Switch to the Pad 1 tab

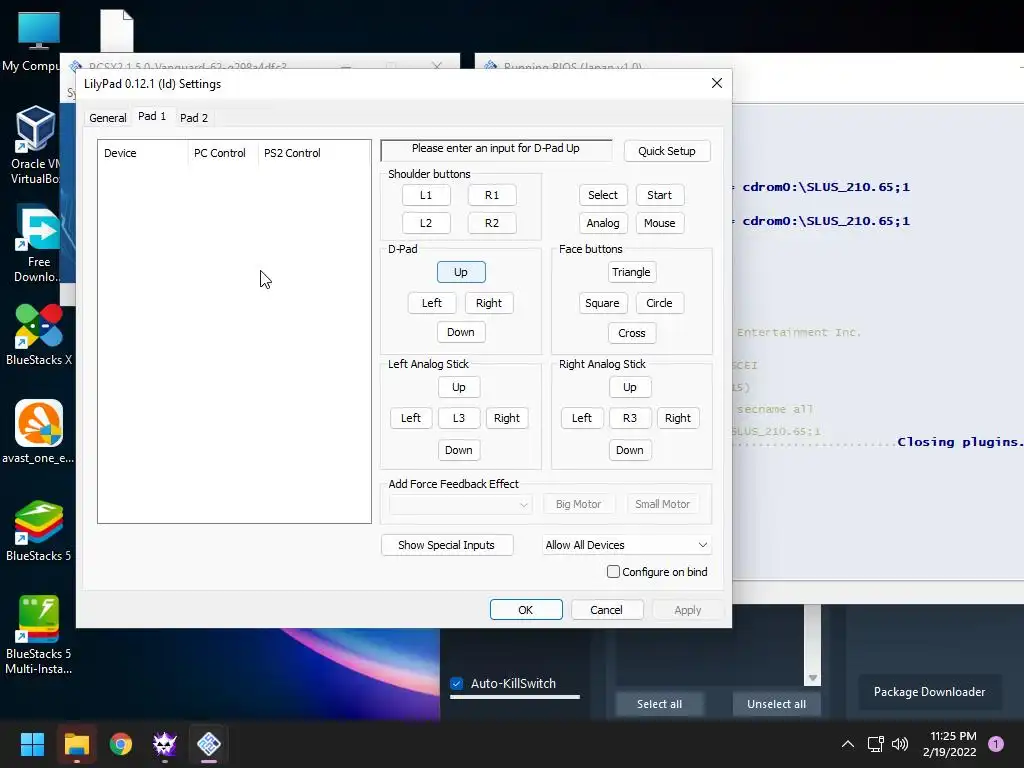(152, 116)
